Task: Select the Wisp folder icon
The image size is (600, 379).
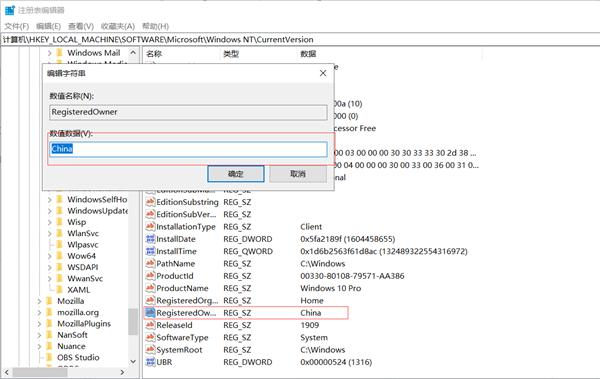Action: click(x=59, y=222)
